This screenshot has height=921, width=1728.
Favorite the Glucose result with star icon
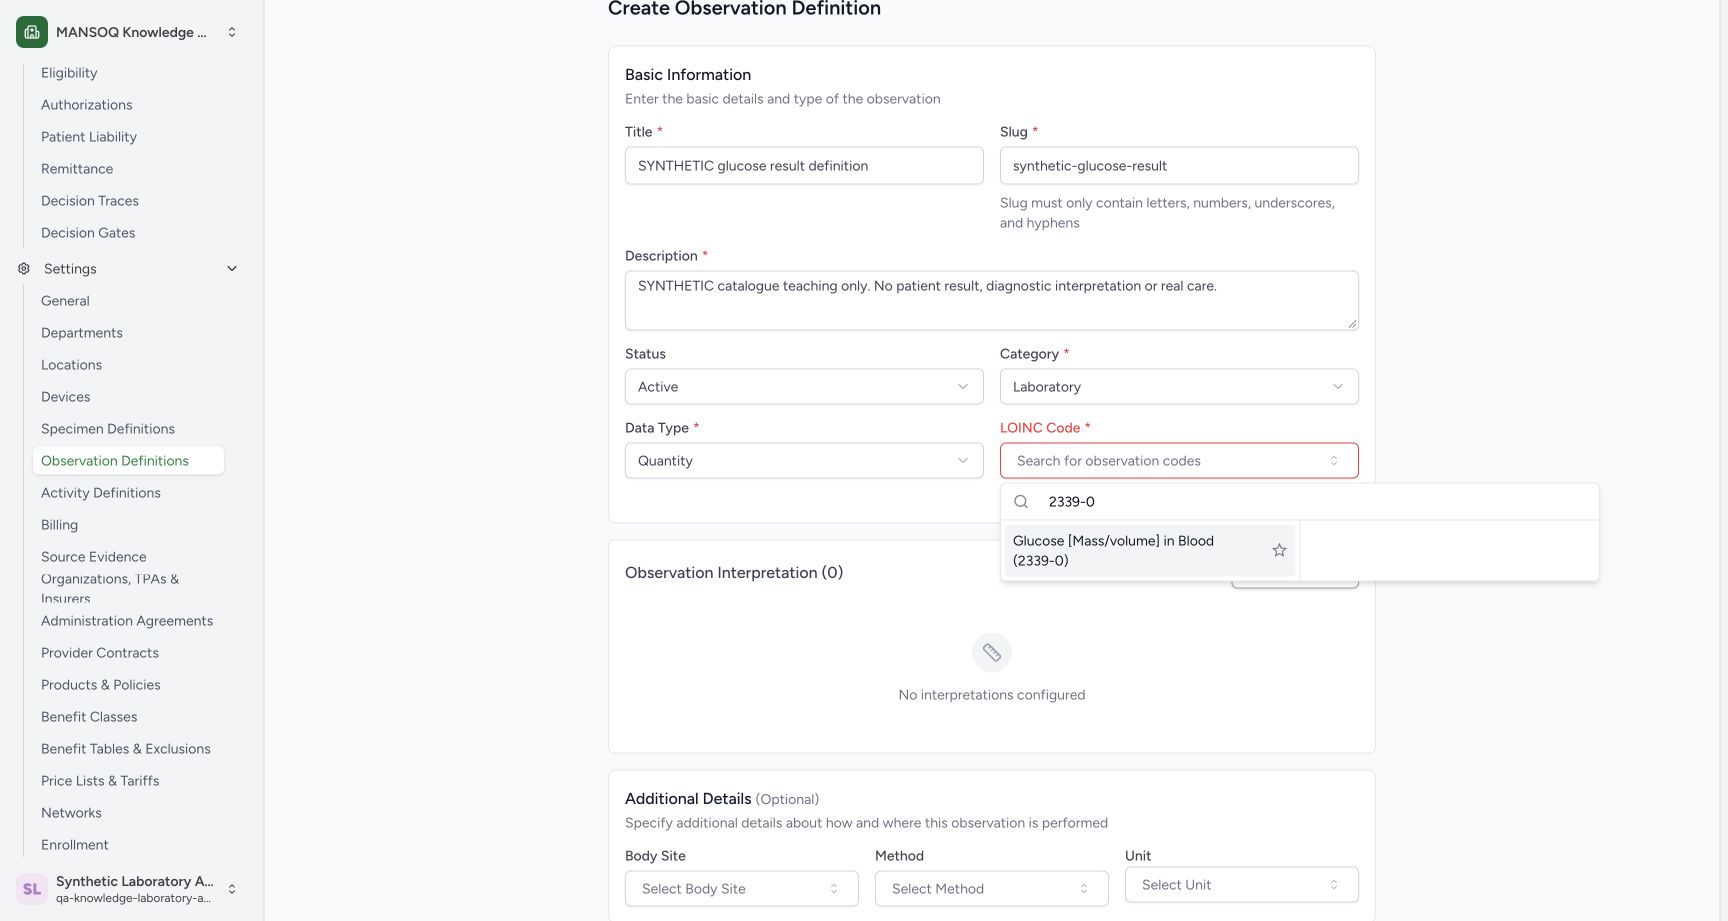1279,550
